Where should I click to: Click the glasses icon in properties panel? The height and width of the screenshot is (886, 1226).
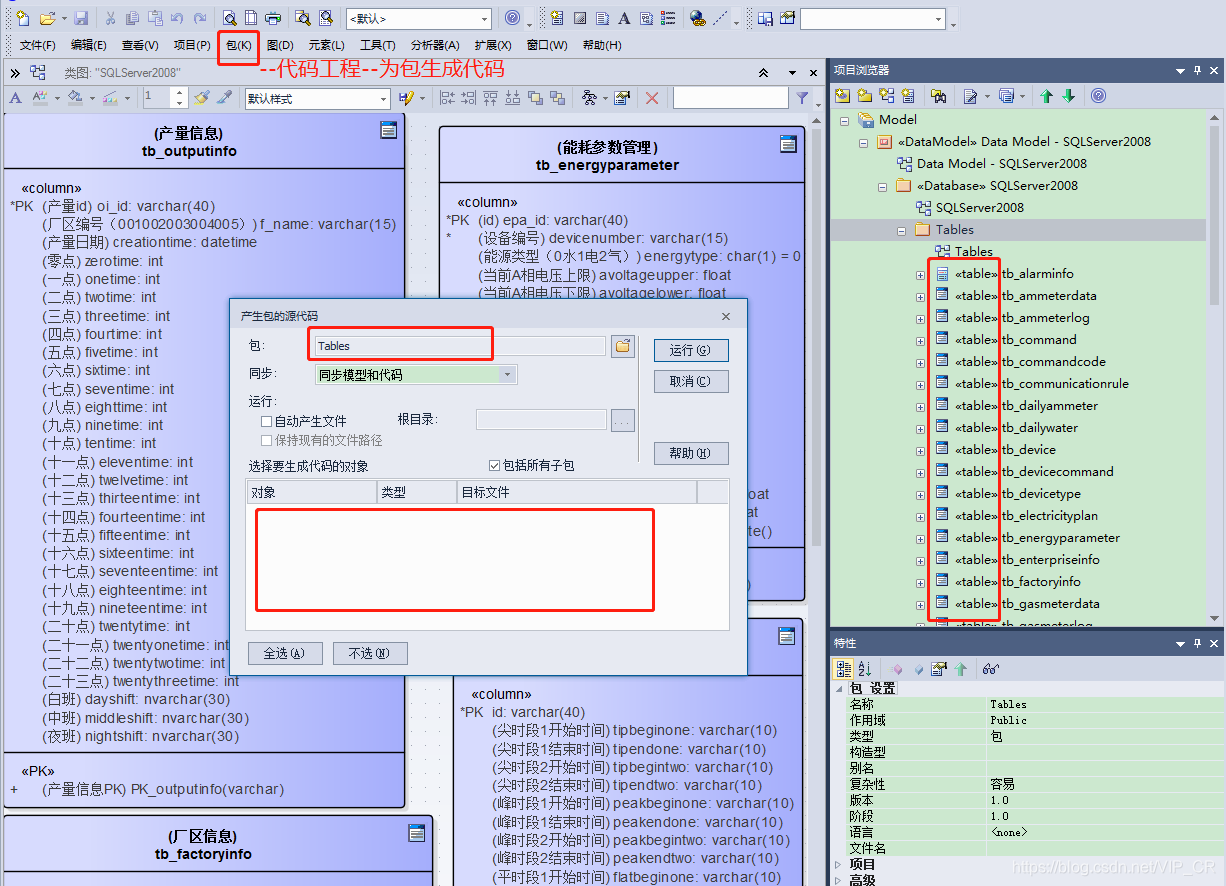(990, 669)
